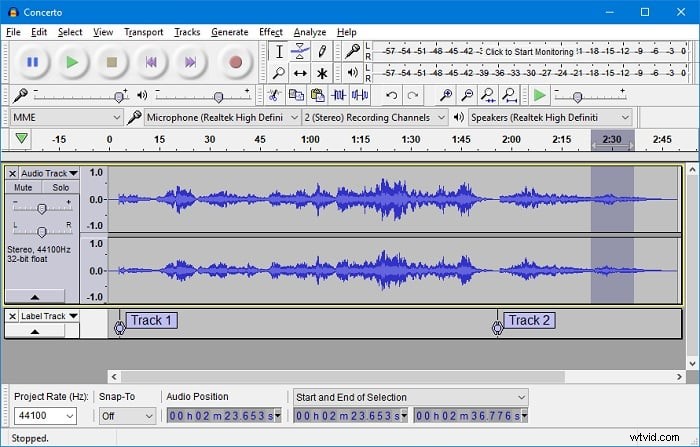Click the Copy icon

296,95
